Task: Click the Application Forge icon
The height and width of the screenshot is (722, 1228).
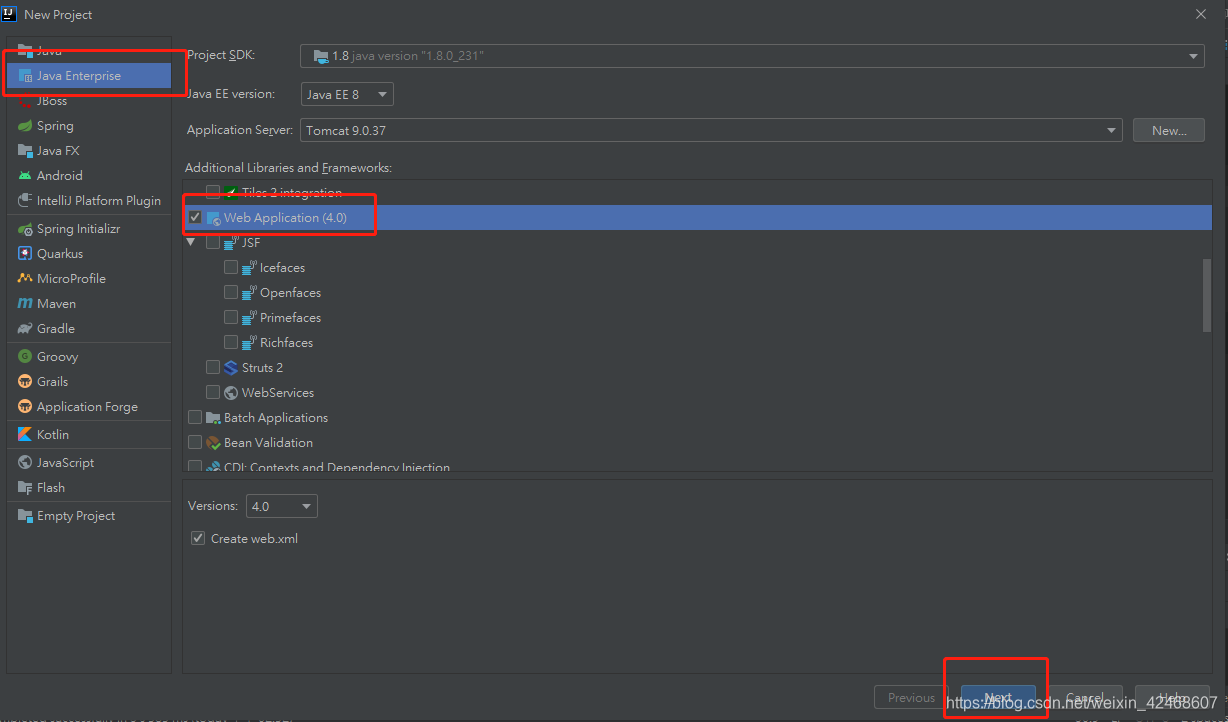Action: 25,407
